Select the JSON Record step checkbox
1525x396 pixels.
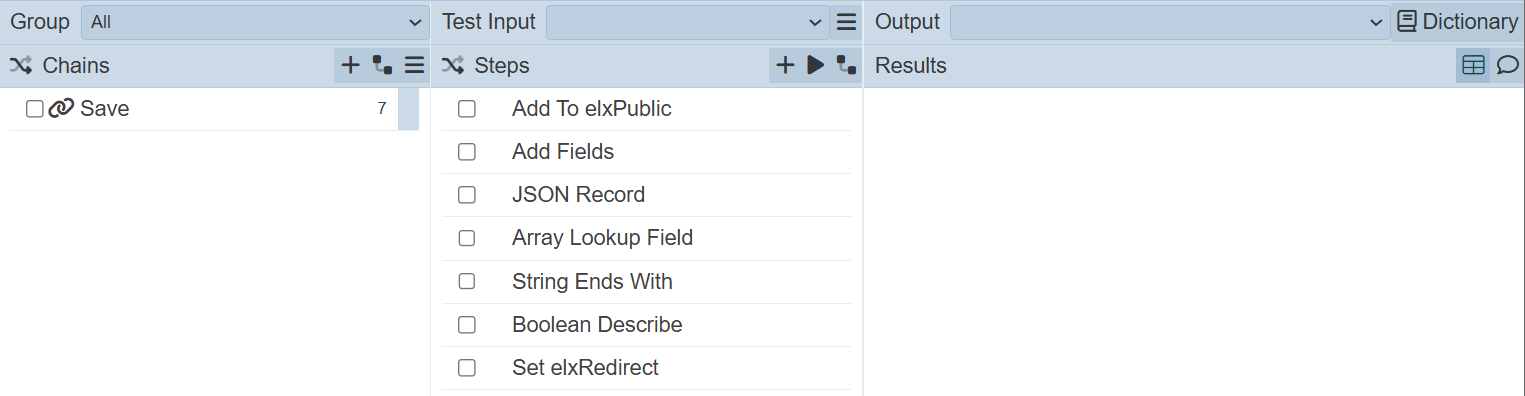467,195
